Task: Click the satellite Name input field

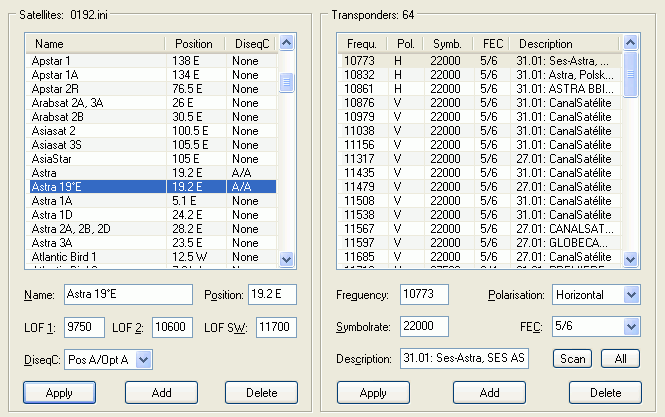Action: click(x=129, y=294)
